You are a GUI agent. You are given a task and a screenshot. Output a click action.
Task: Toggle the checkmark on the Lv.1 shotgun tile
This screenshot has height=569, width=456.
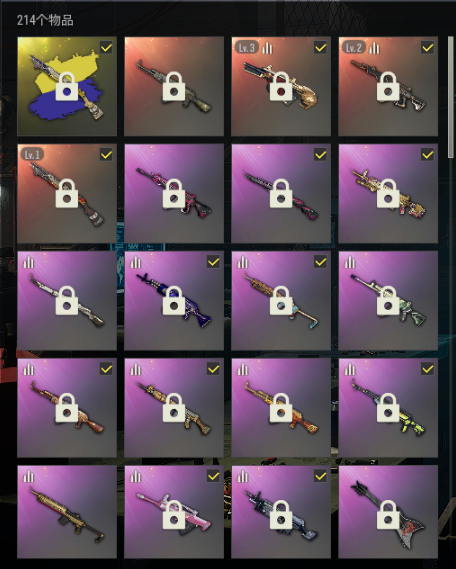click(x=106, y=155)
